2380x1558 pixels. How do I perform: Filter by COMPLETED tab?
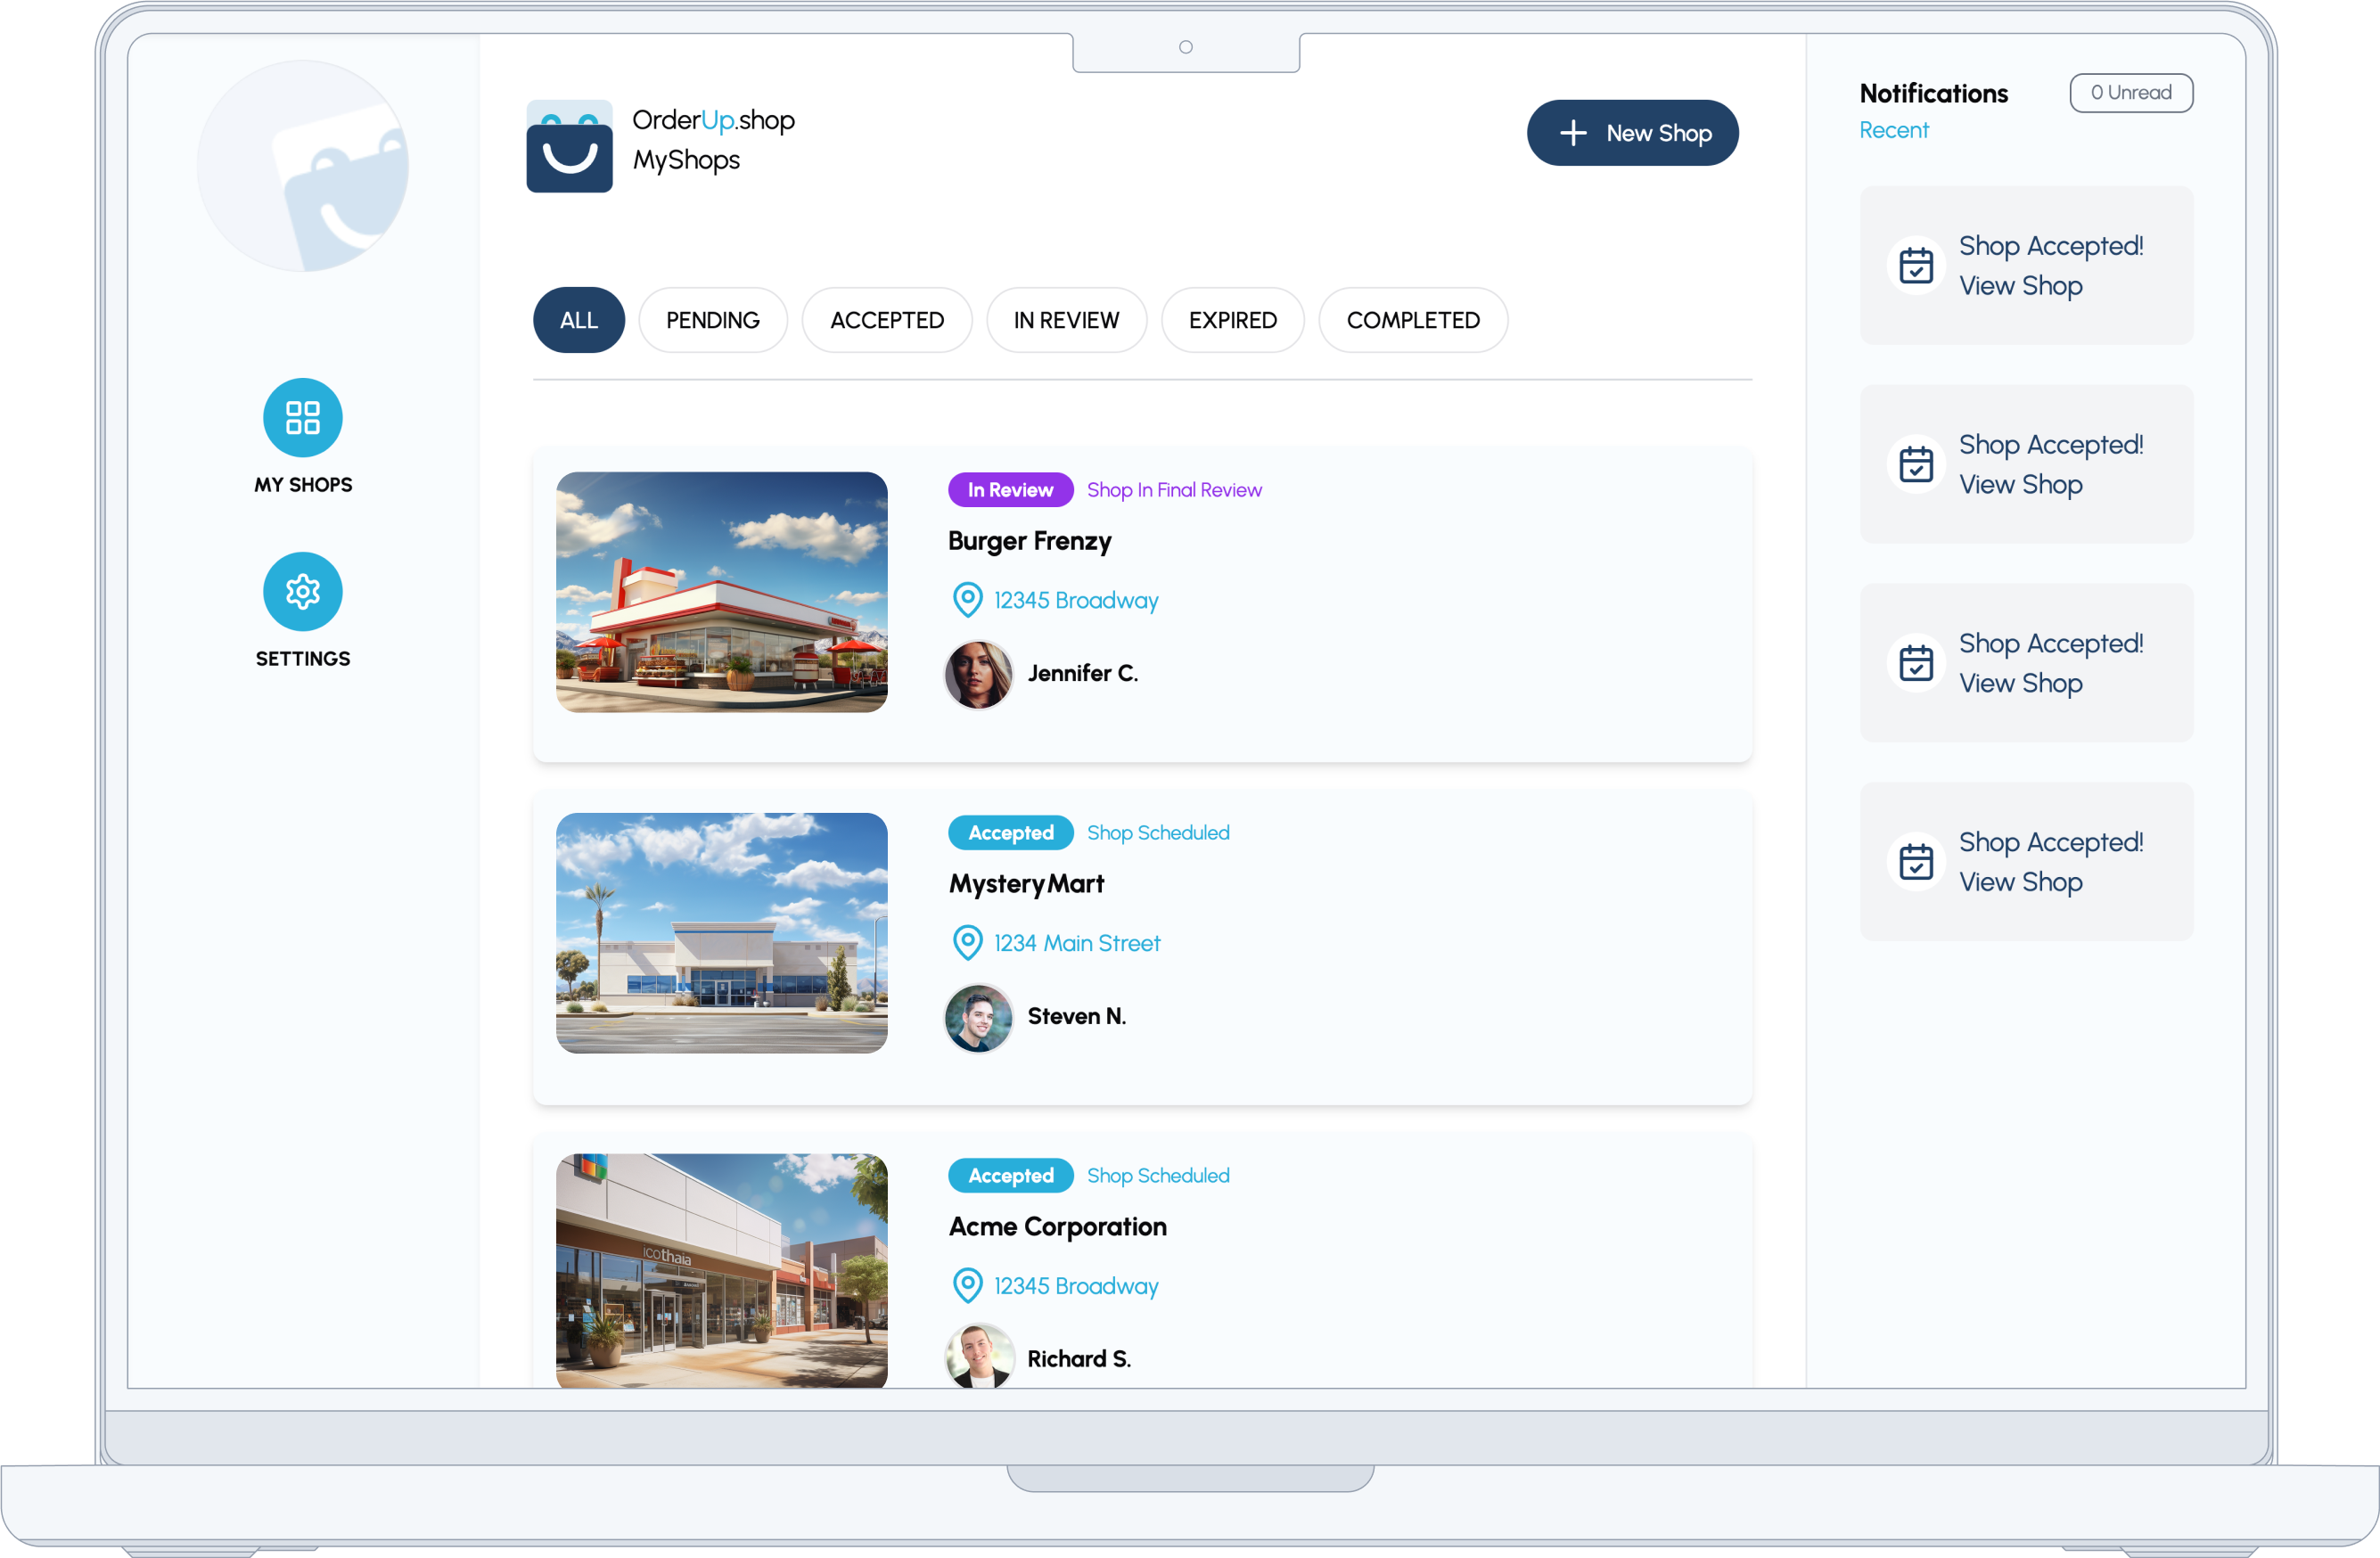1412,320
